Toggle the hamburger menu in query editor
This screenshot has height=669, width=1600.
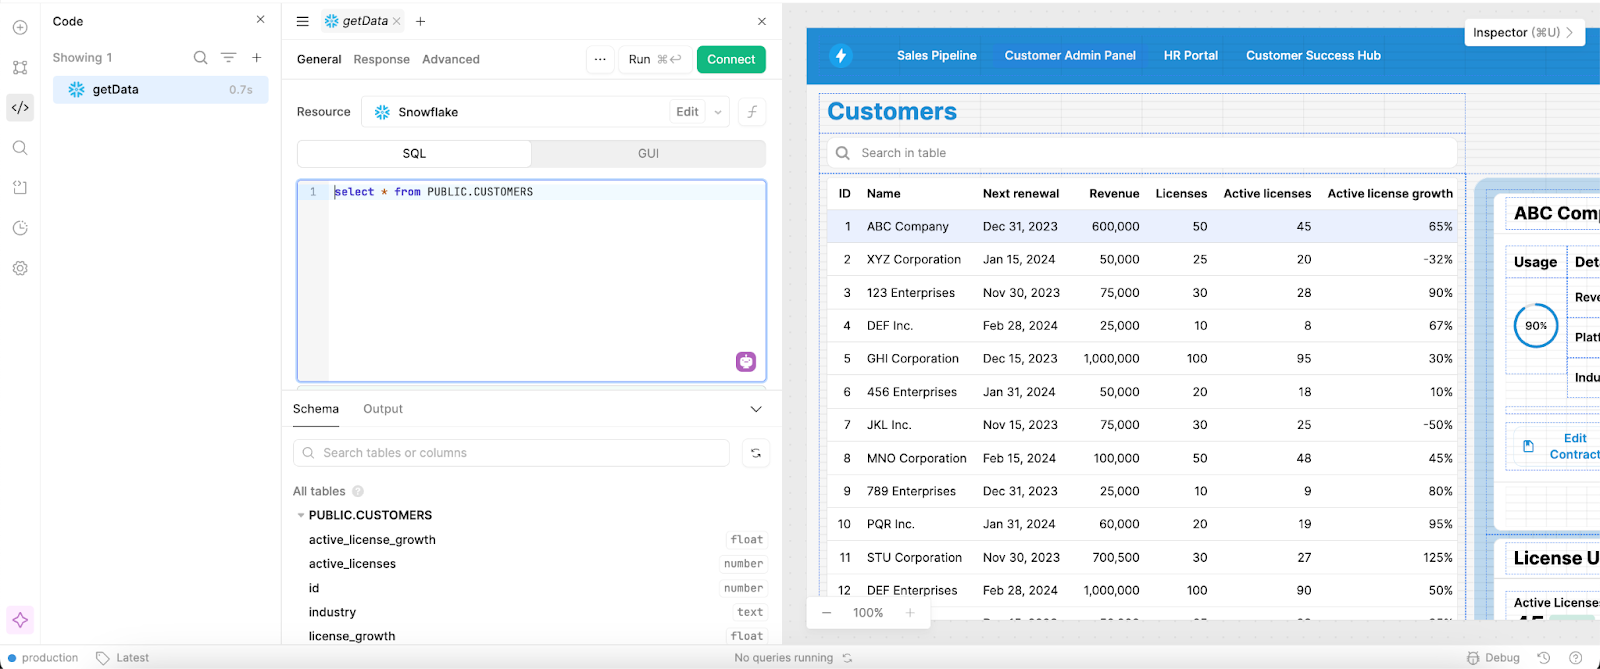(303, 21)
